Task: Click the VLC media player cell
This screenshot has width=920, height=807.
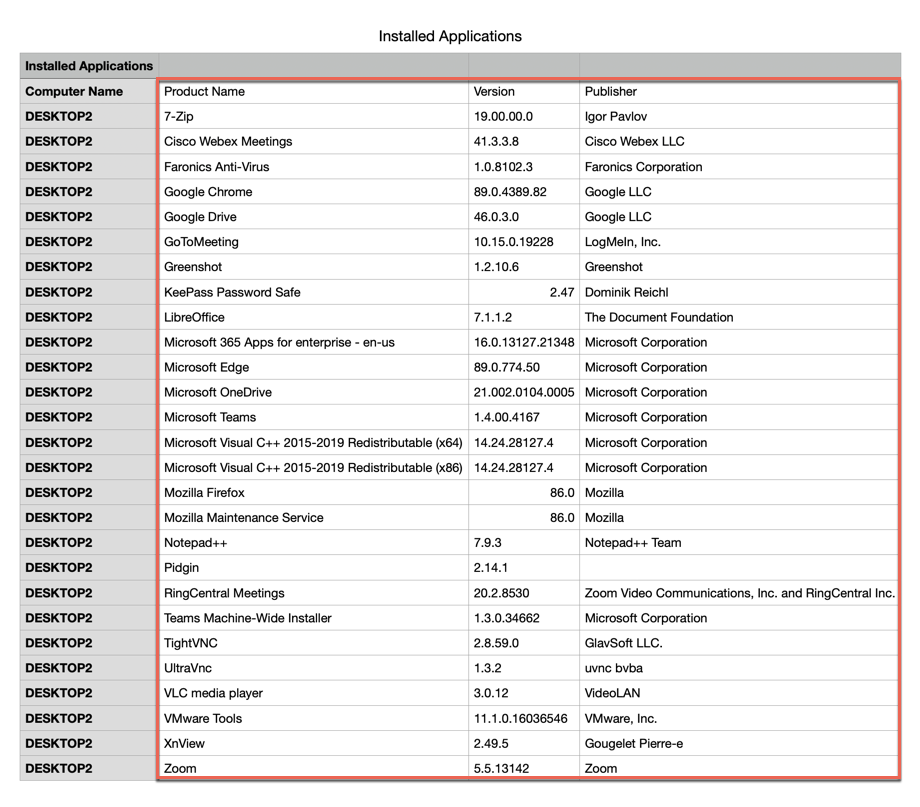Action: 313,693
